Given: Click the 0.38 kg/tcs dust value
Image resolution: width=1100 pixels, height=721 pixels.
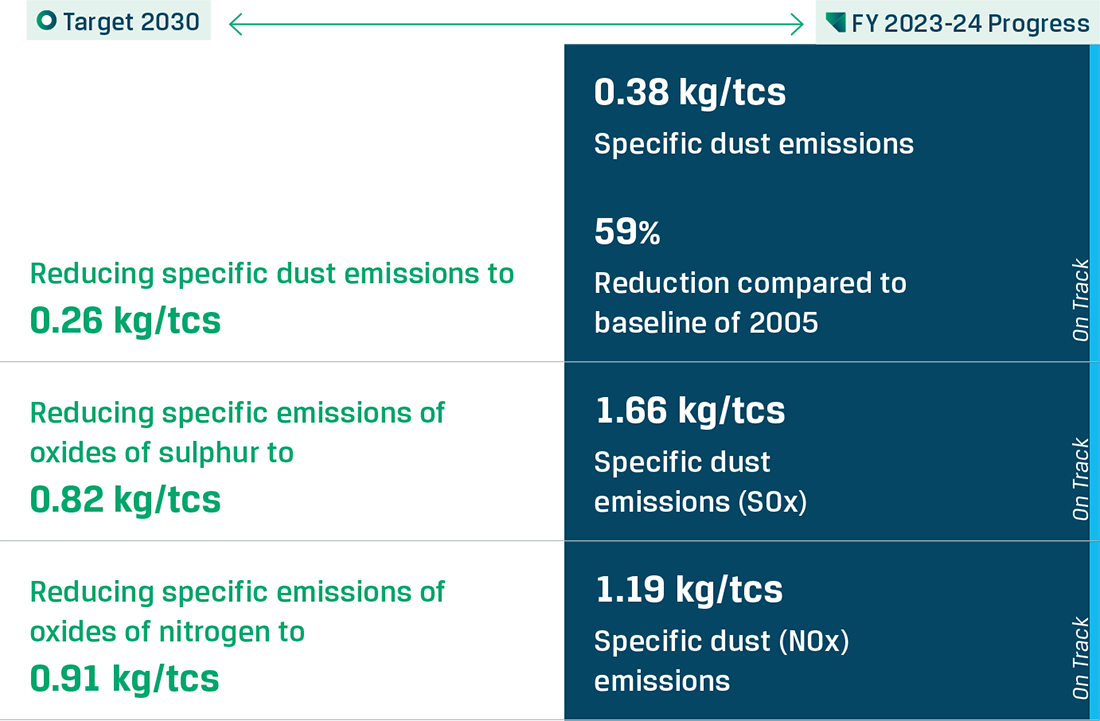Looking at the screenshot, I should pos(689,92).
